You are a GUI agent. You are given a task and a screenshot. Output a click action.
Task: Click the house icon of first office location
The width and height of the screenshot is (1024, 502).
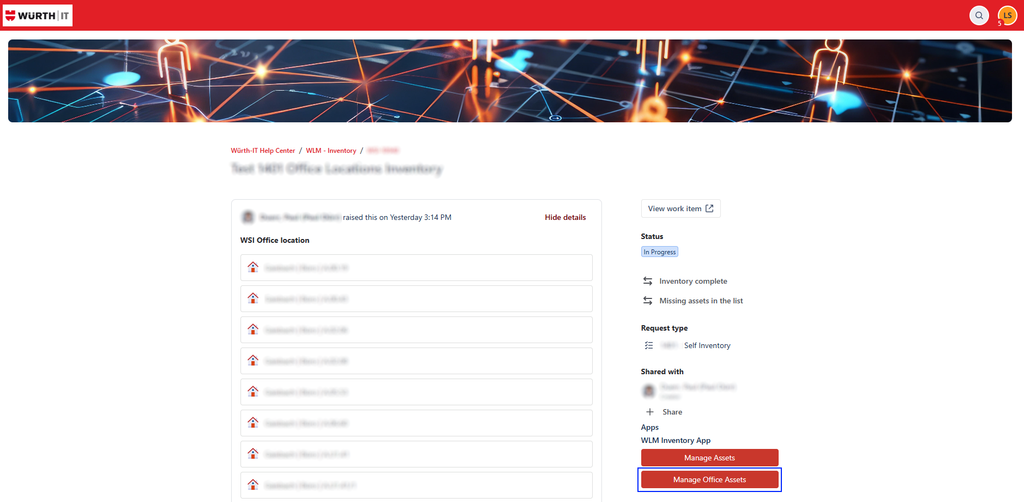pyautogui.click(x=253, y=267)
